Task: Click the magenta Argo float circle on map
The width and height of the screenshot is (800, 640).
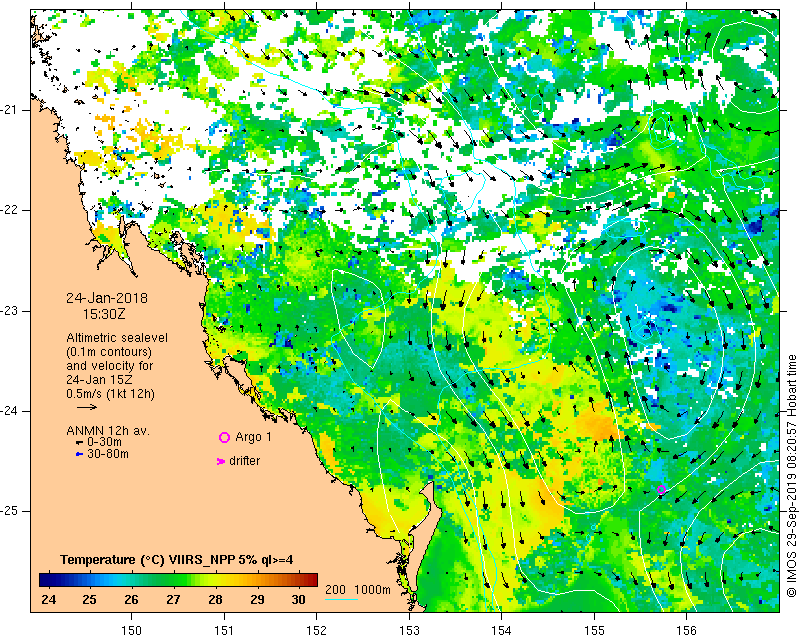Action: (661, 489)
